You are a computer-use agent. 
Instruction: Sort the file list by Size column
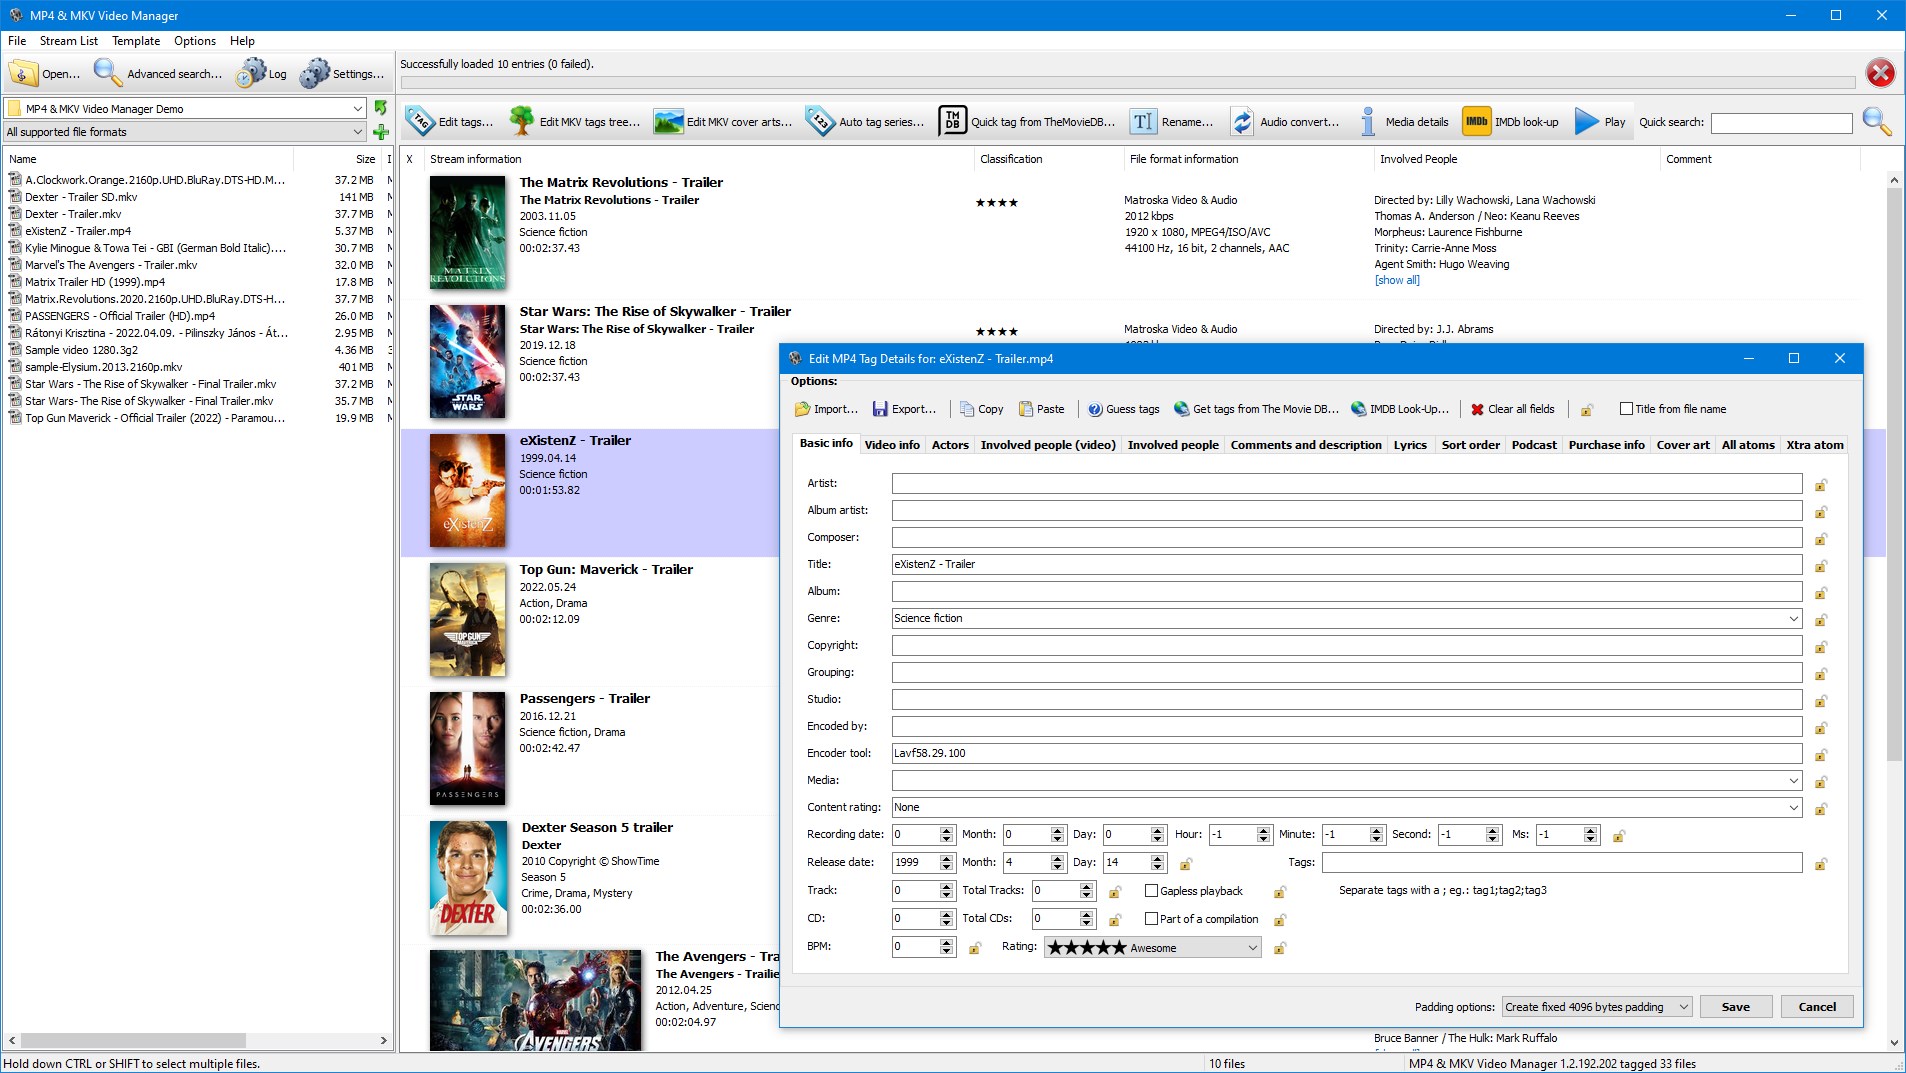click(340, 159)
